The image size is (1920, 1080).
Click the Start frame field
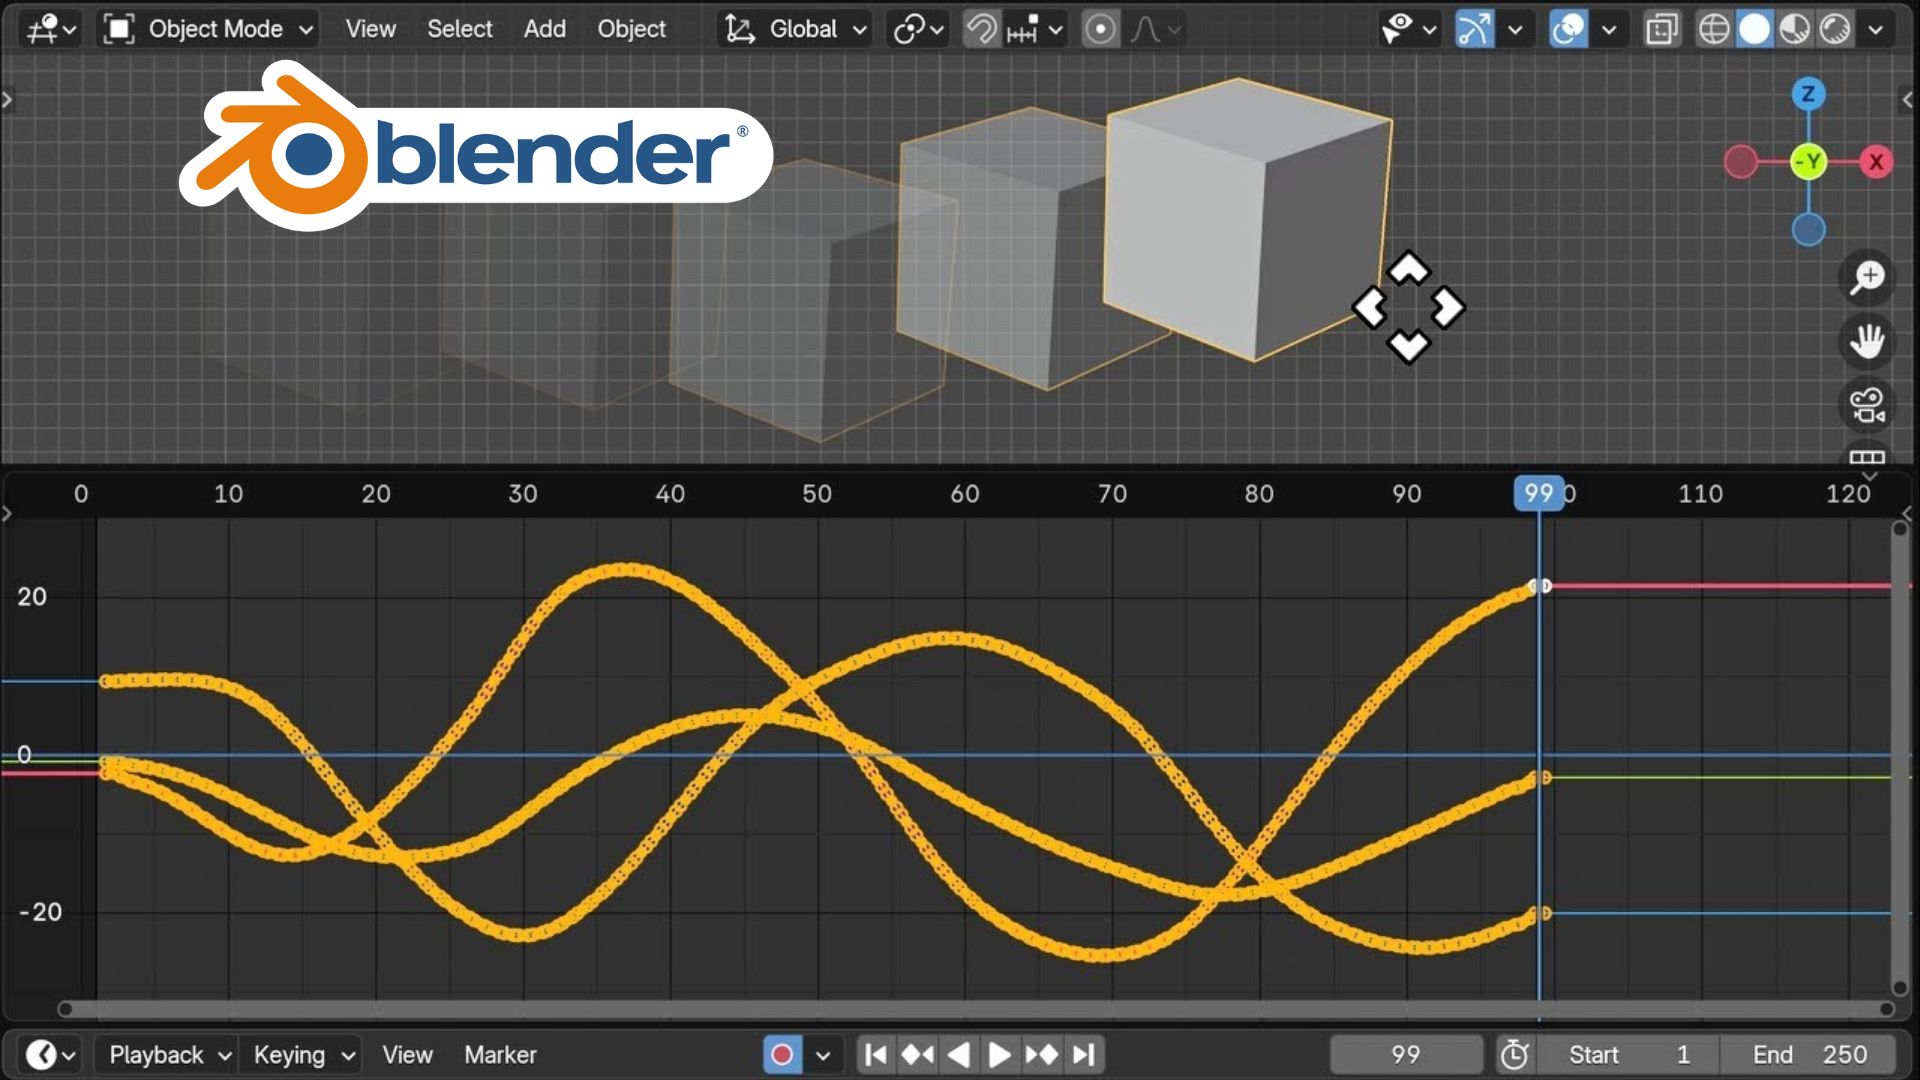[1628, 1055]
